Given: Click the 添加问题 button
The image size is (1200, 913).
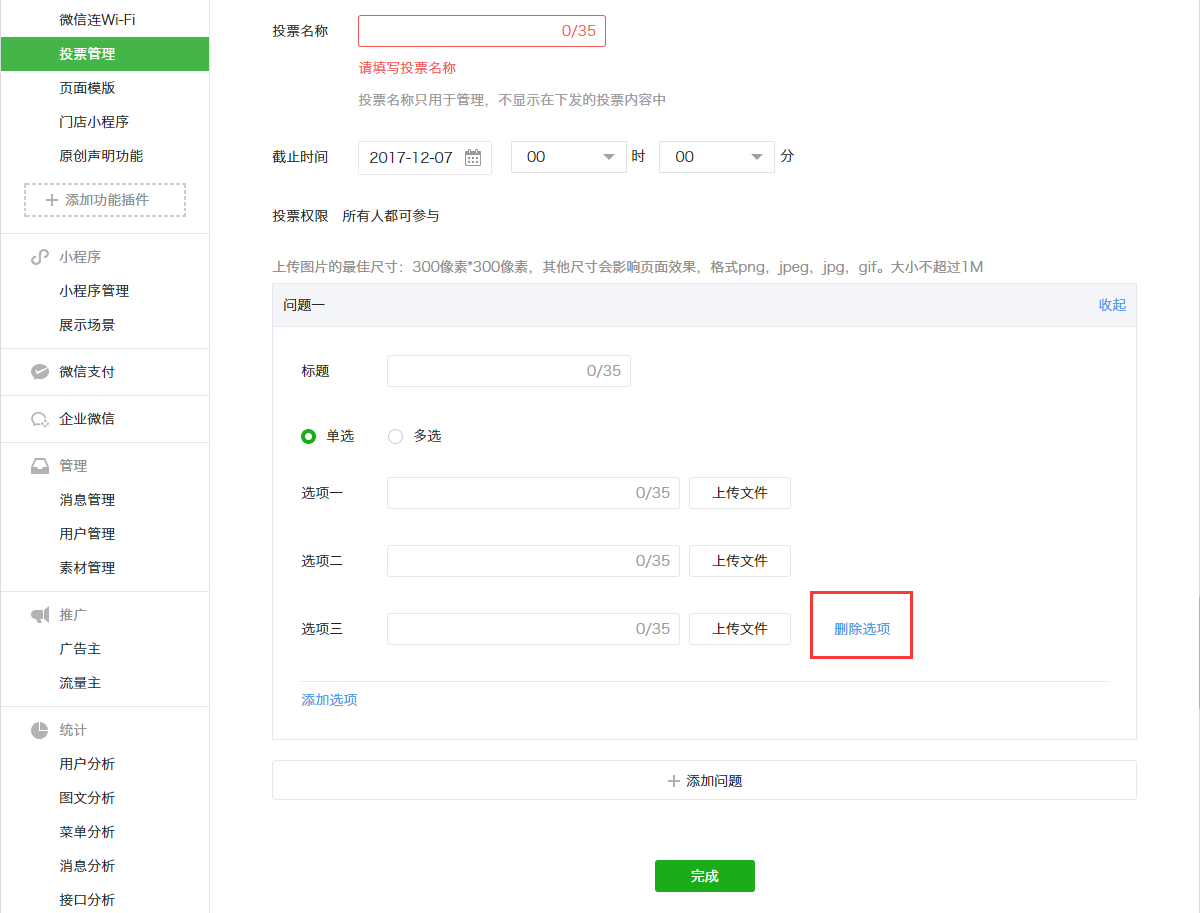Looking at the screenshot, I should pos(704,780).
